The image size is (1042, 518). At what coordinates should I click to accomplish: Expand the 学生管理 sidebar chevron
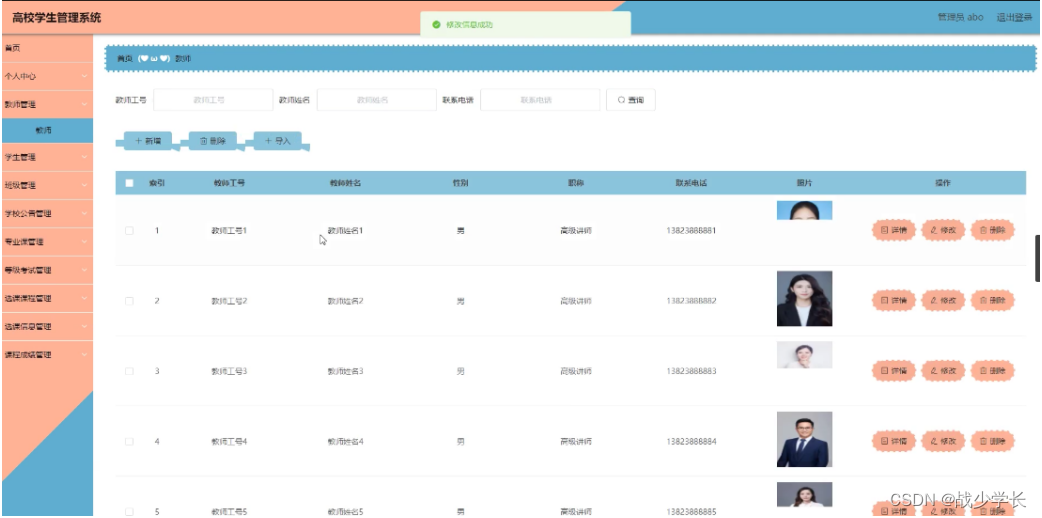coord(84,158)
